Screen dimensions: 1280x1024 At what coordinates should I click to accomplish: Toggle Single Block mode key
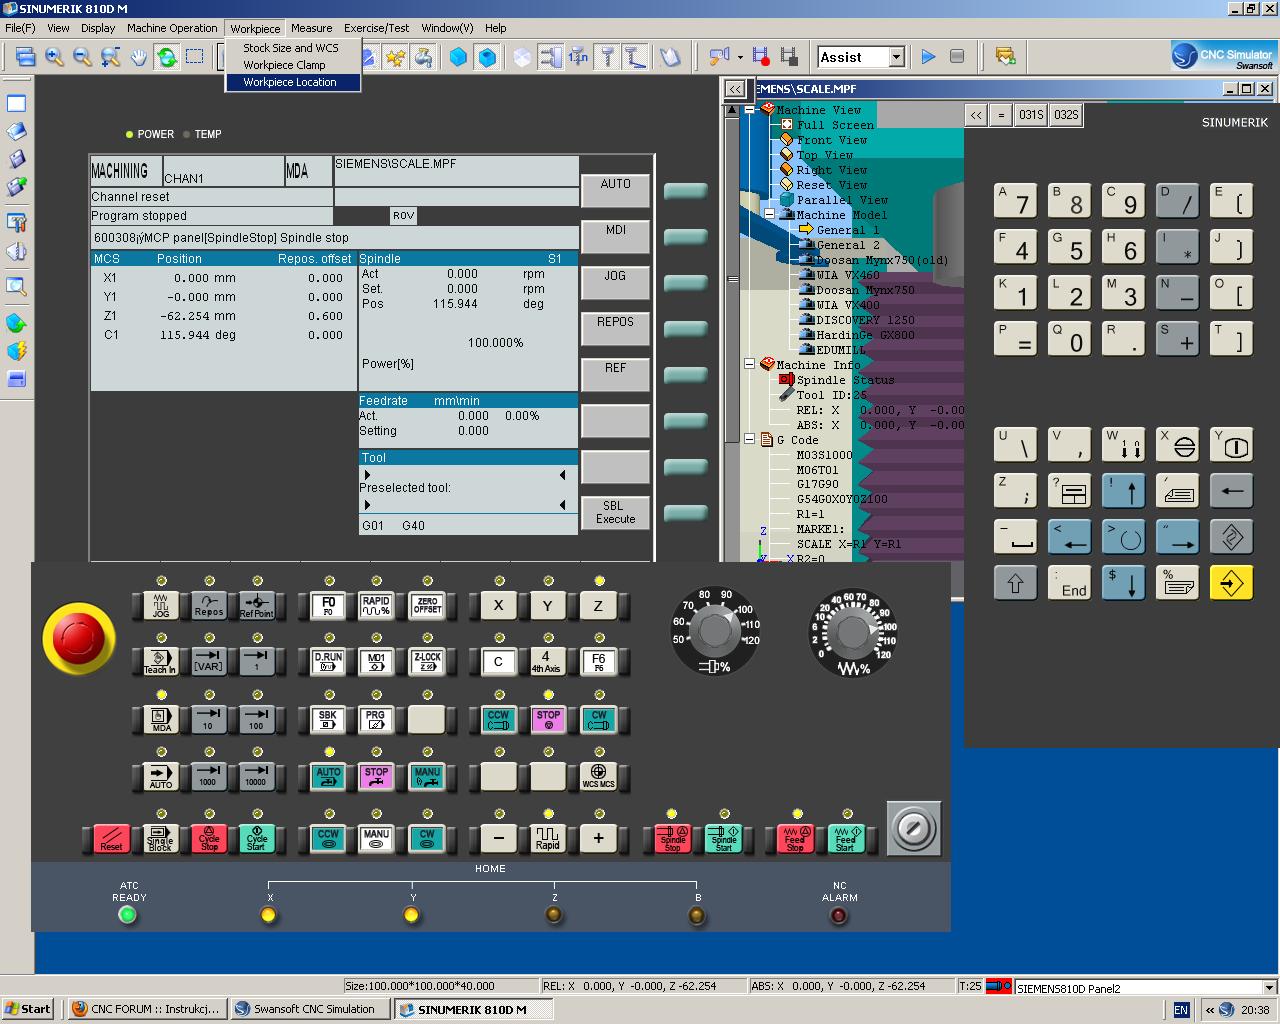click(161, 838)
